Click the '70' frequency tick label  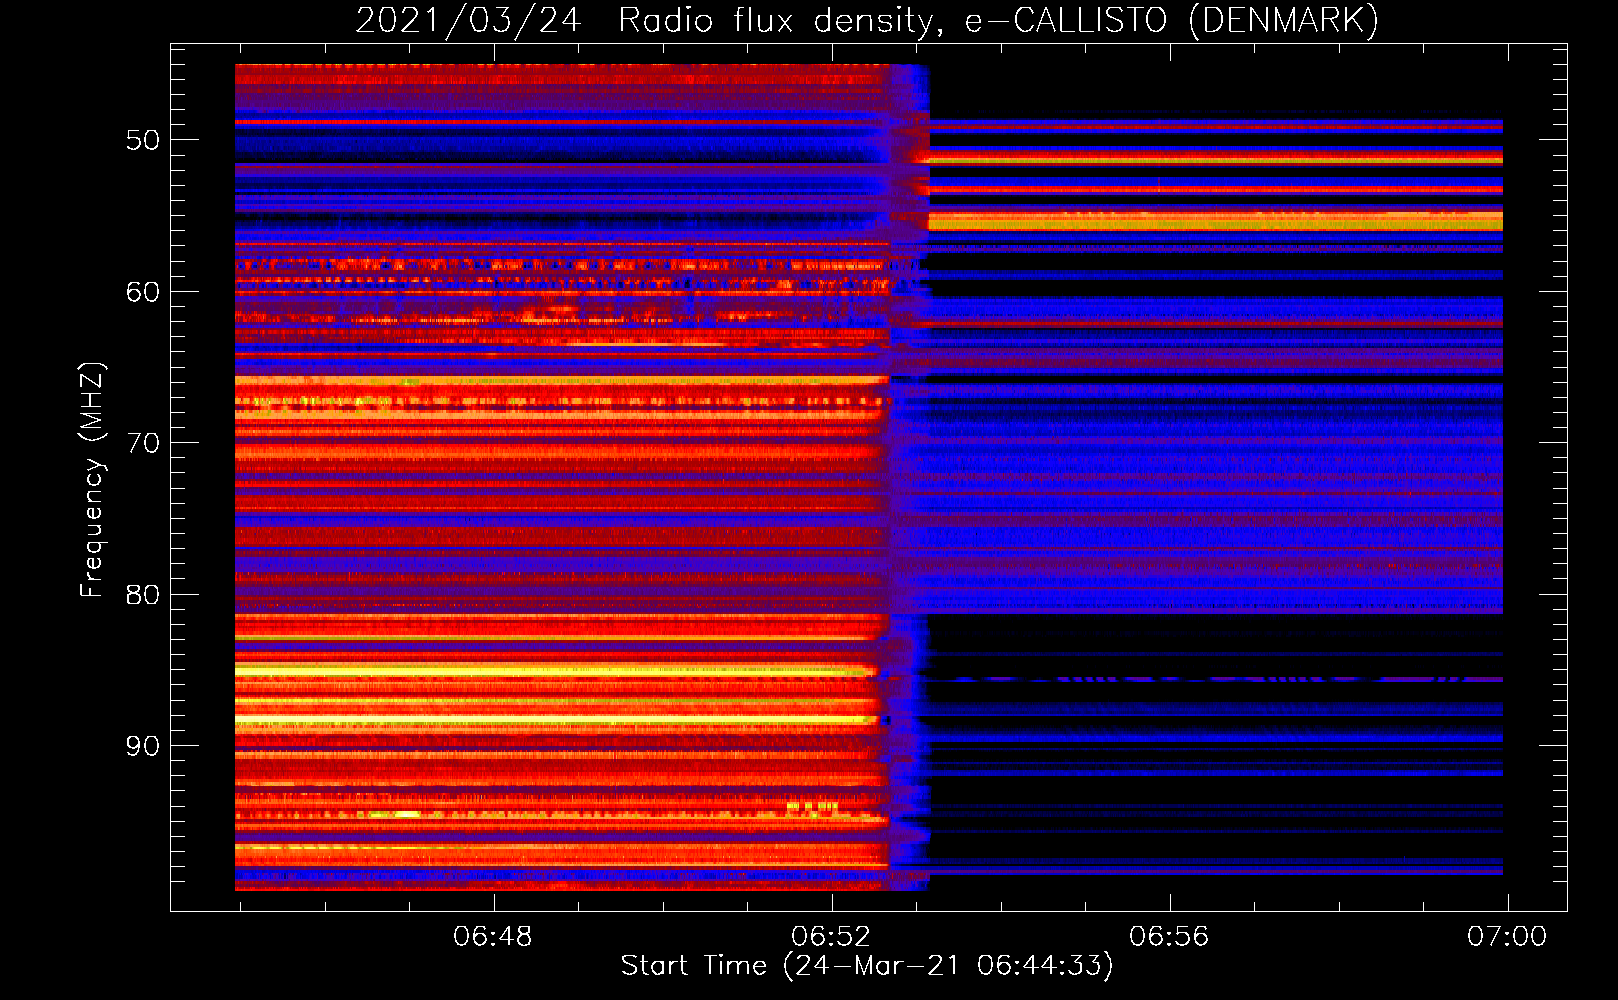click(143, 443)
